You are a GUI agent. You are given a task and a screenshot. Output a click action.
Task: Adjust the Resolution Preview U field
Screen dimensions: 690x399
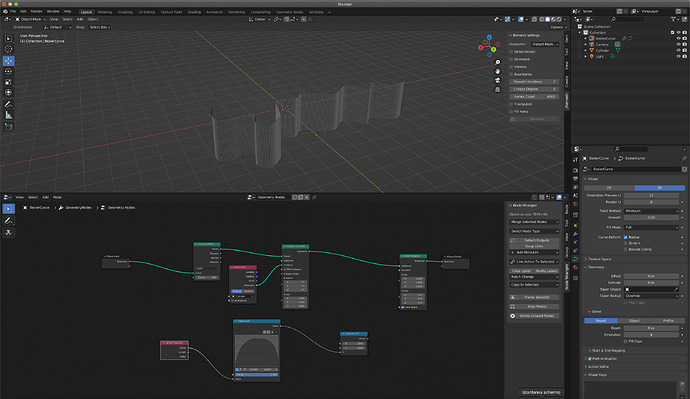(x=651, y=195)
